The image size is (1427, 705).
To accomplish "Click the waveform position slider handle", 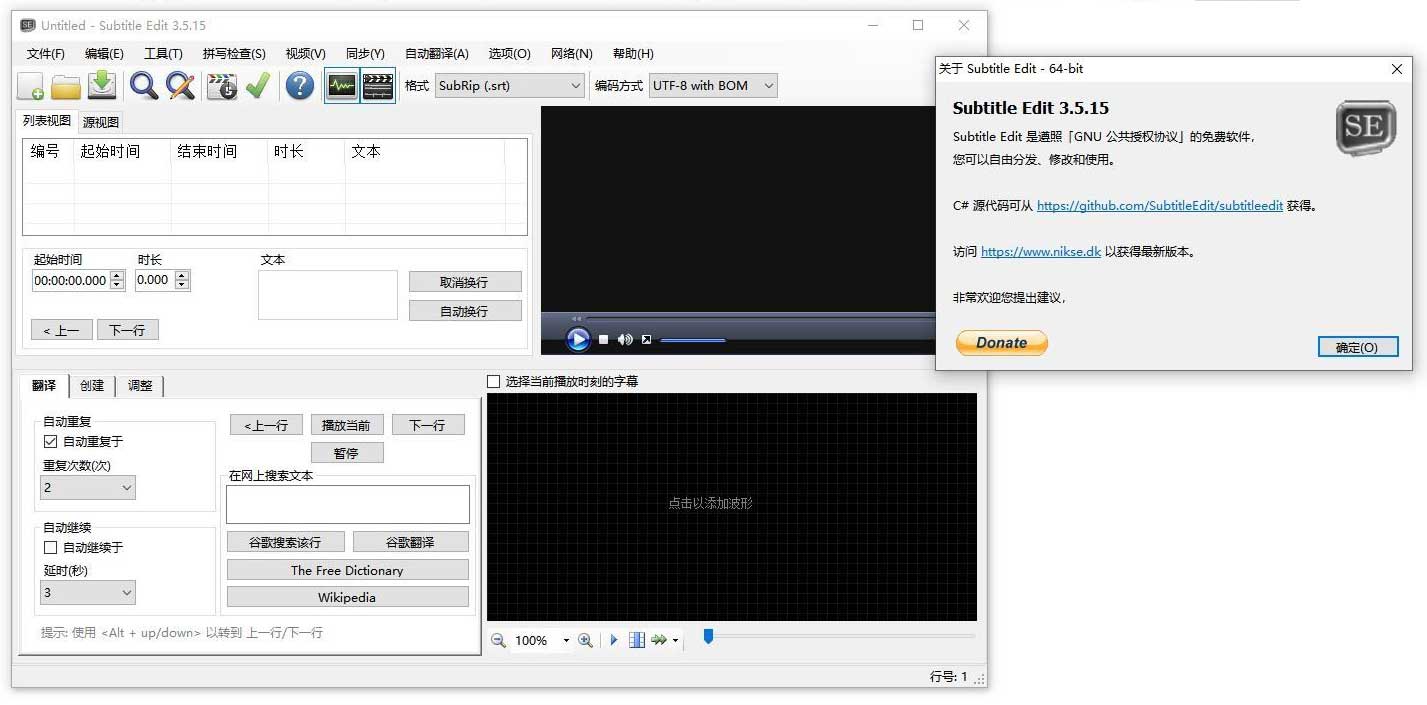I will coord(708,636).
